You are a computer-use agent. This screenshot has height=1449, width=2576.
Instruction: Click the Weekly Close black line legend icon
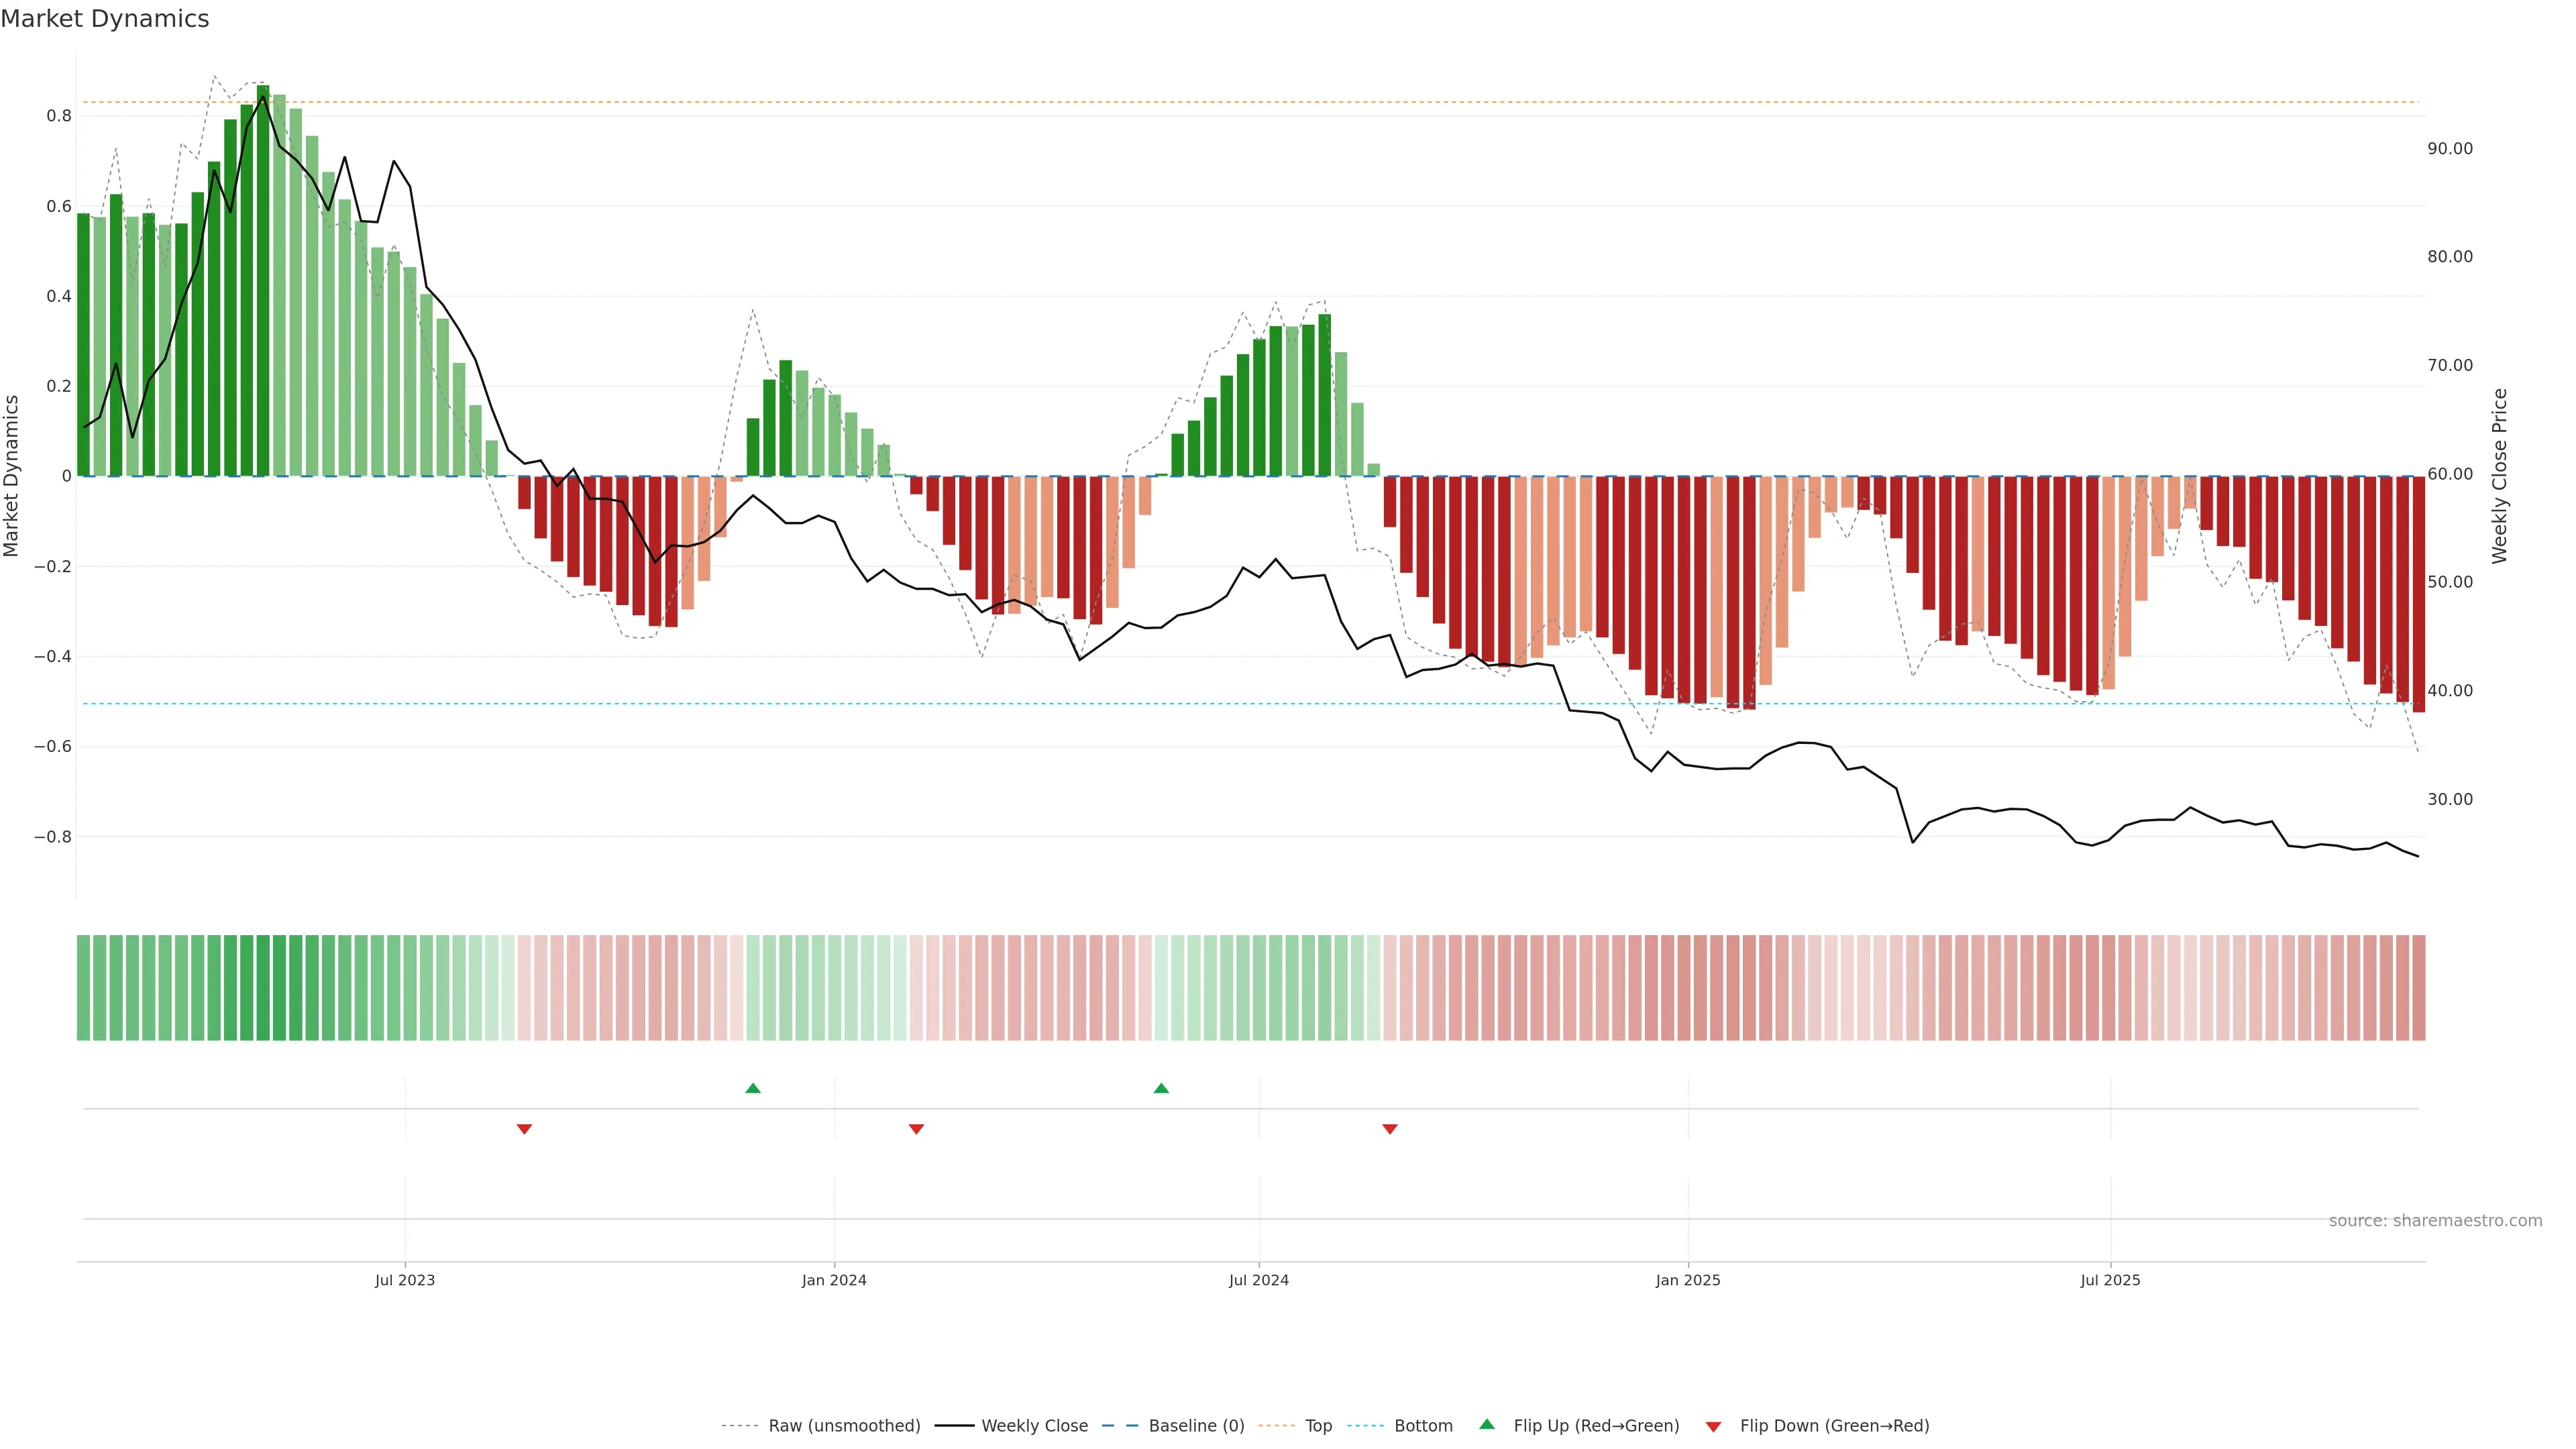[954, 1425]
